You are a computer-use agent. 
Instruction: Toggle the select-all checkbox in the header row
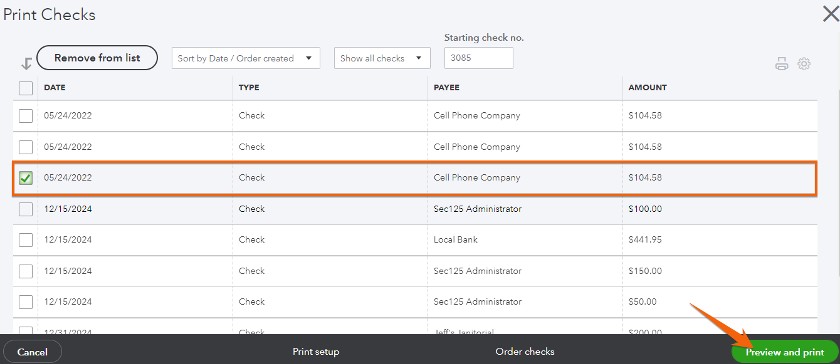tap(26, 87)
